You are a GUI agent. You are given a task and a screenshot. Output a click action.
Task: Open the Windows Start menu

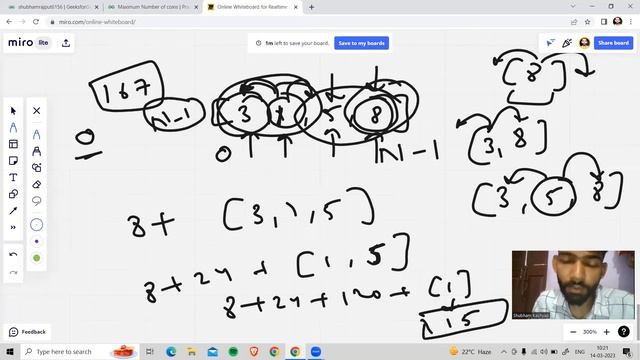[x=10, y=351]
